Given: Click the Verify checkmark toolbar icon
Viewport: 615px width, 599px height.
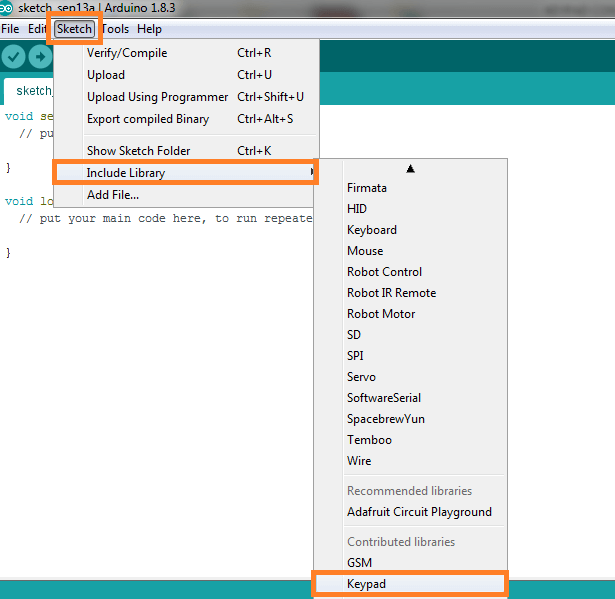Looking at the screenshot, I should [13, 57].
